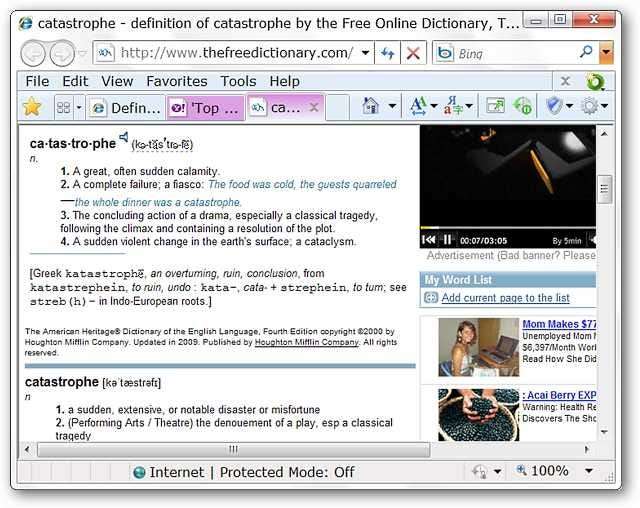640x508 pixels.
Task: Click the Stop red X icon
Action: [x=413, y=53]
